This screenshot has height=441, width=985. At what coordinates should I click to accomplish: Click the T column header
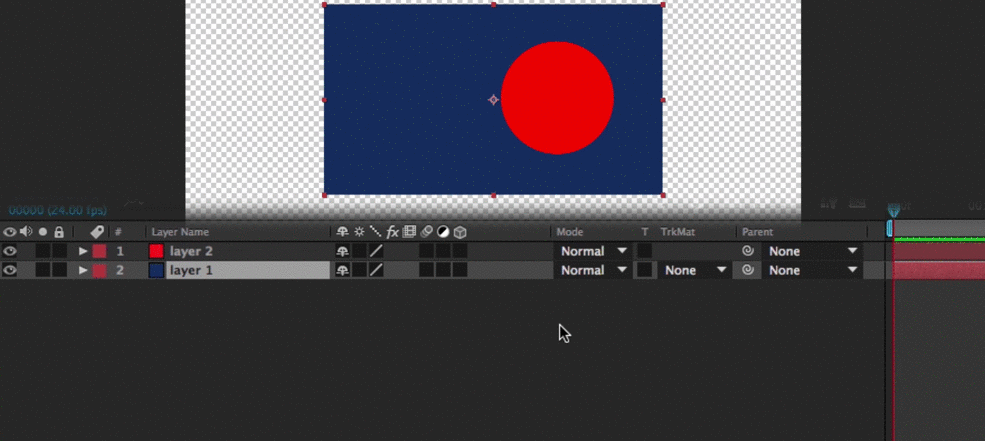[x=645, y=232]
